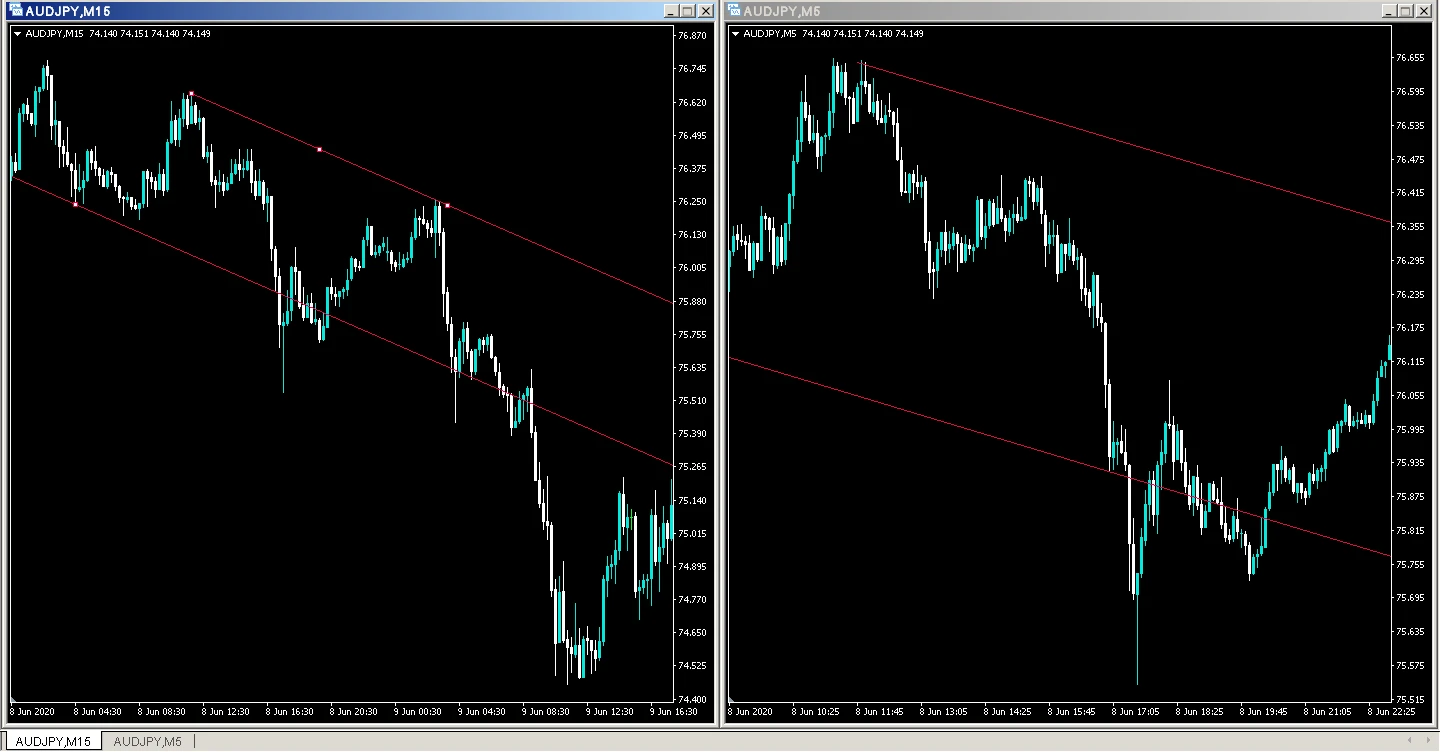The height and width of the screenshot is (752, 1440).
Task: Switch to the AUDJPY,M15 tab
Action: point(53,741)
